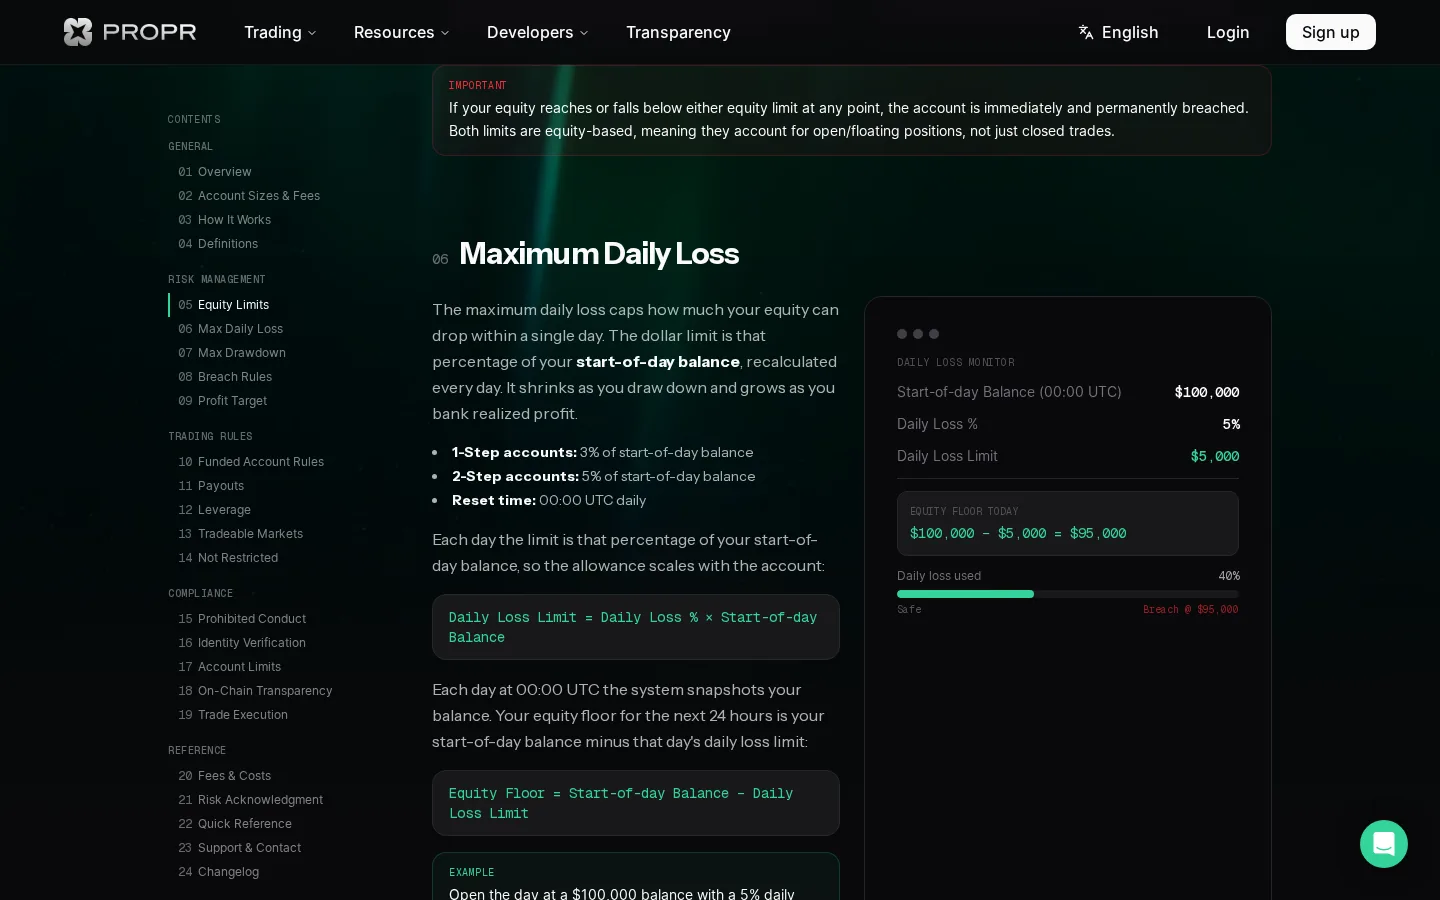Click the Maximum Daily Loss heading
Screen dimensions: 1440x900
[x=599, y=254]
